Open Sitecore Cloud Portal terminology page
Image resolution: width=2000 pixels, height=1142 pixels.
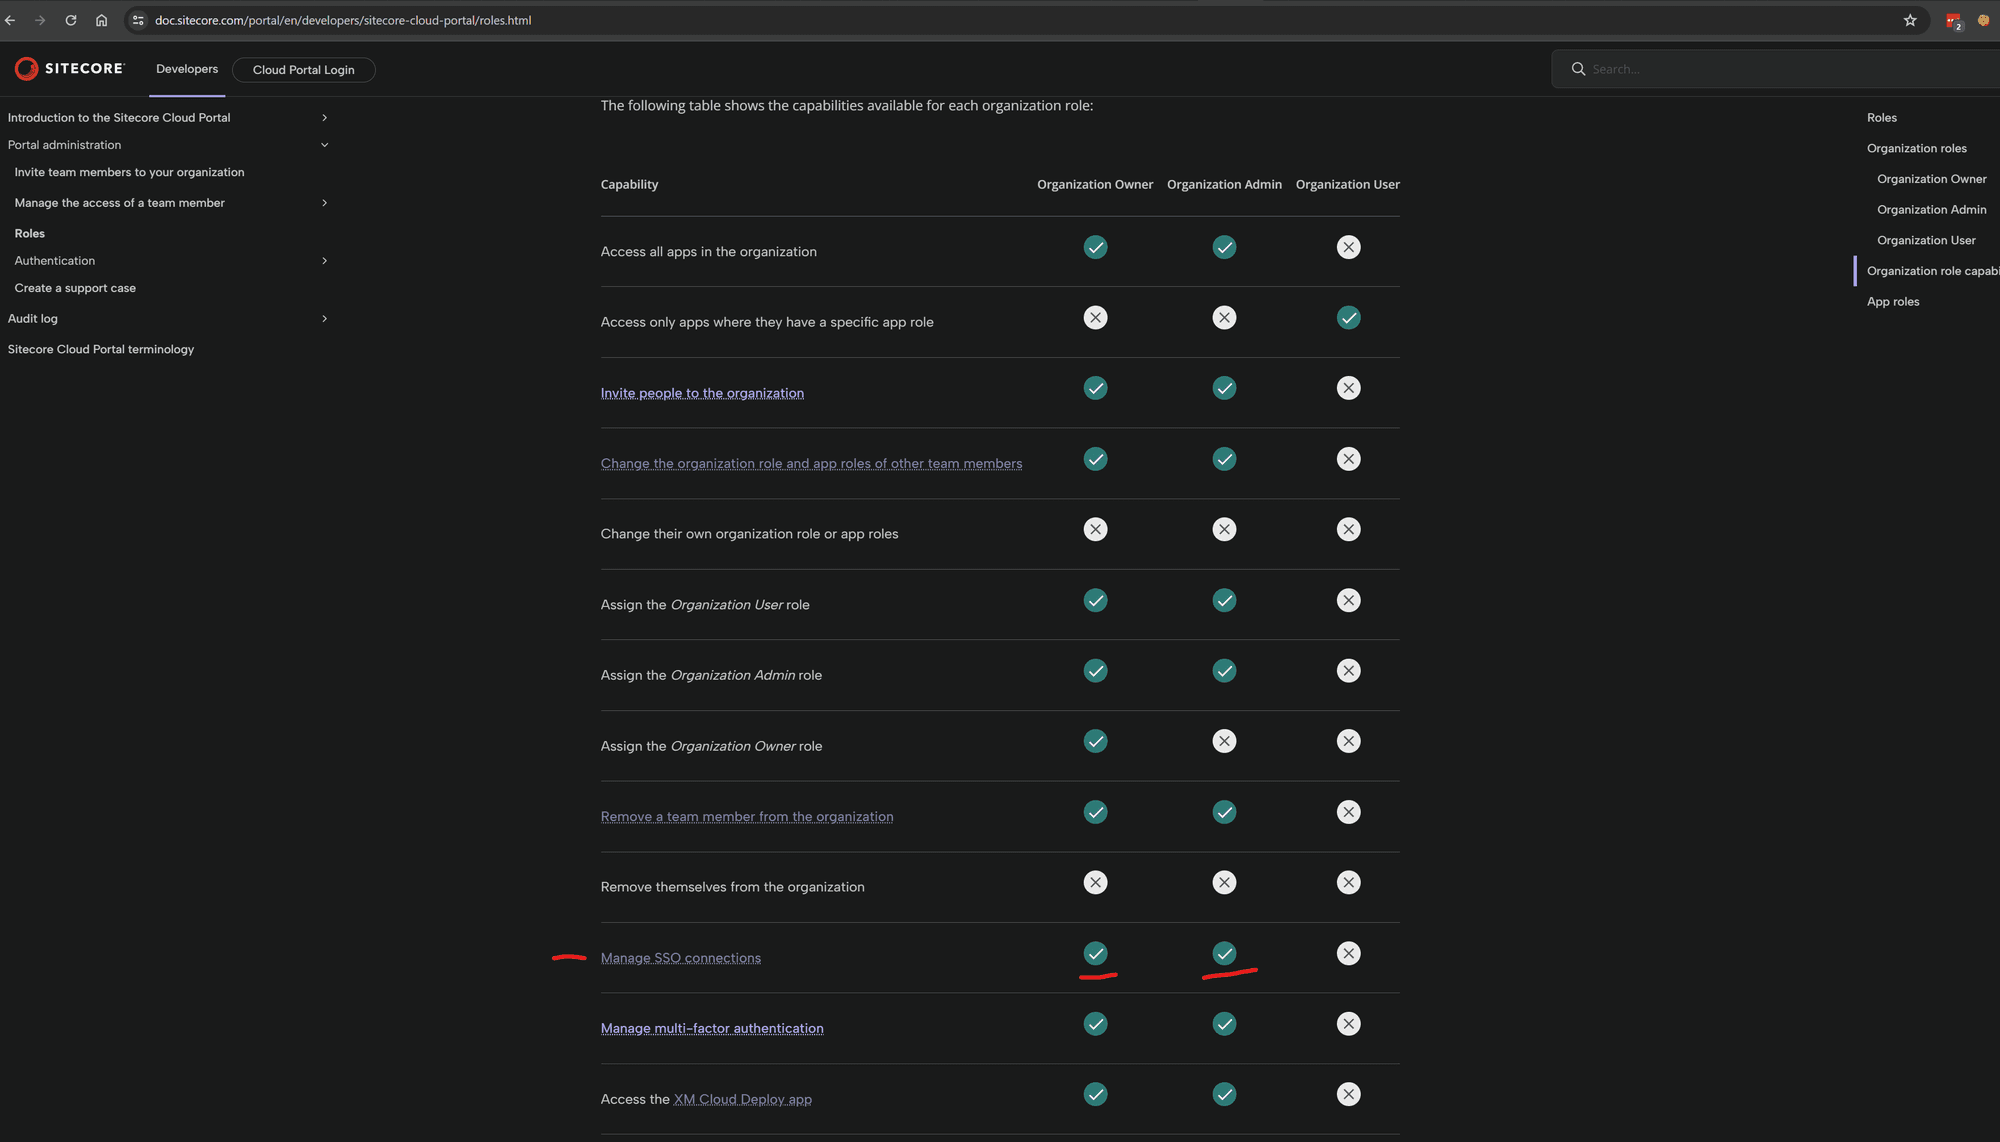pos(101,349)
